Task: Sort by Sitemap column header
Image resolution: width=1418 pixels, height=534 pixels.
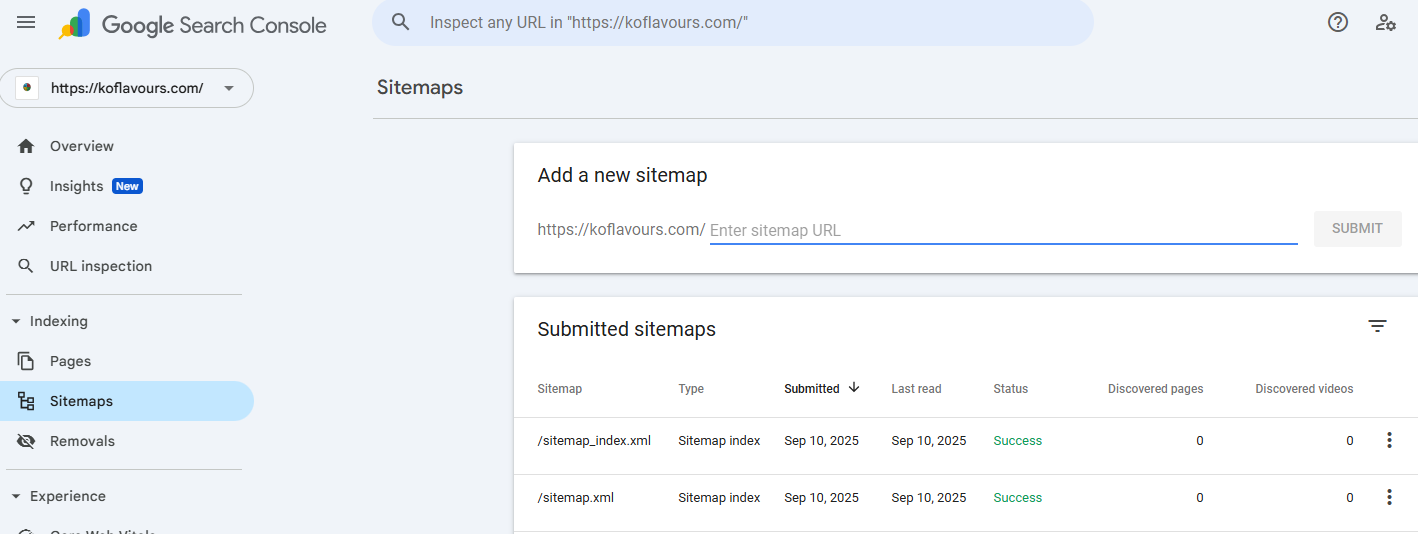Action: (560, 389)
